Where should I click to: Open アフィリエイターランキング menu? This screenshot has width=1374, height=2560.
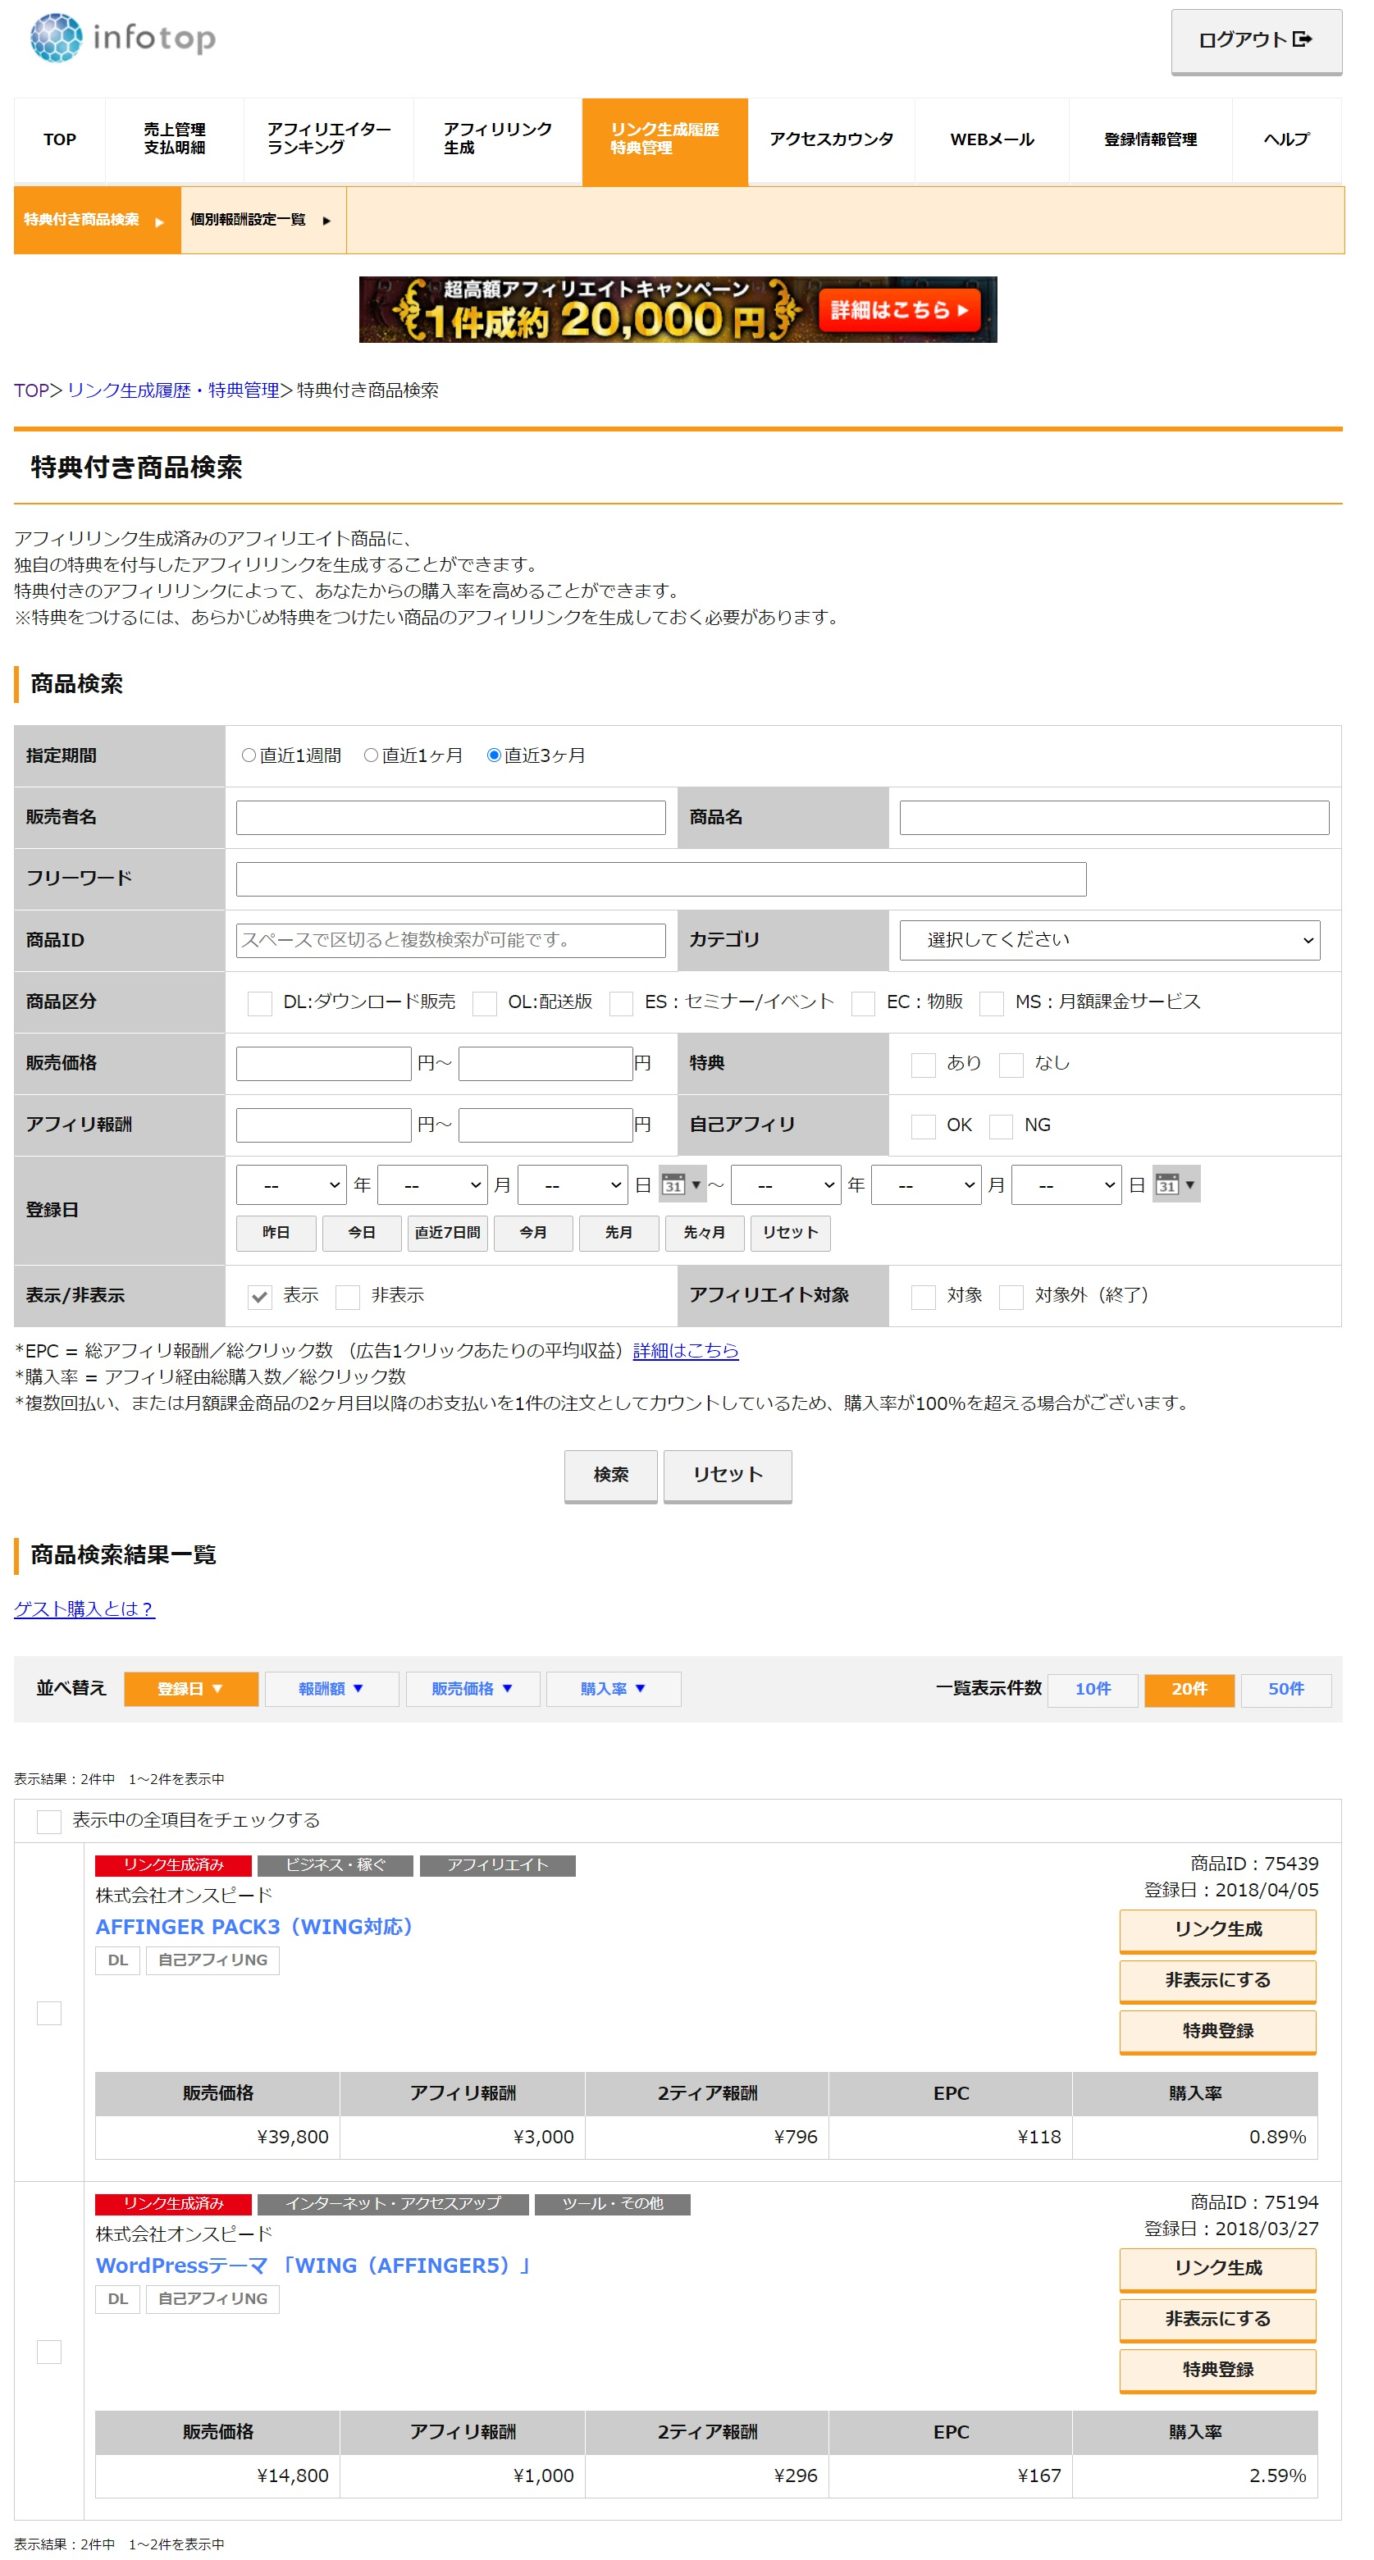328,141
